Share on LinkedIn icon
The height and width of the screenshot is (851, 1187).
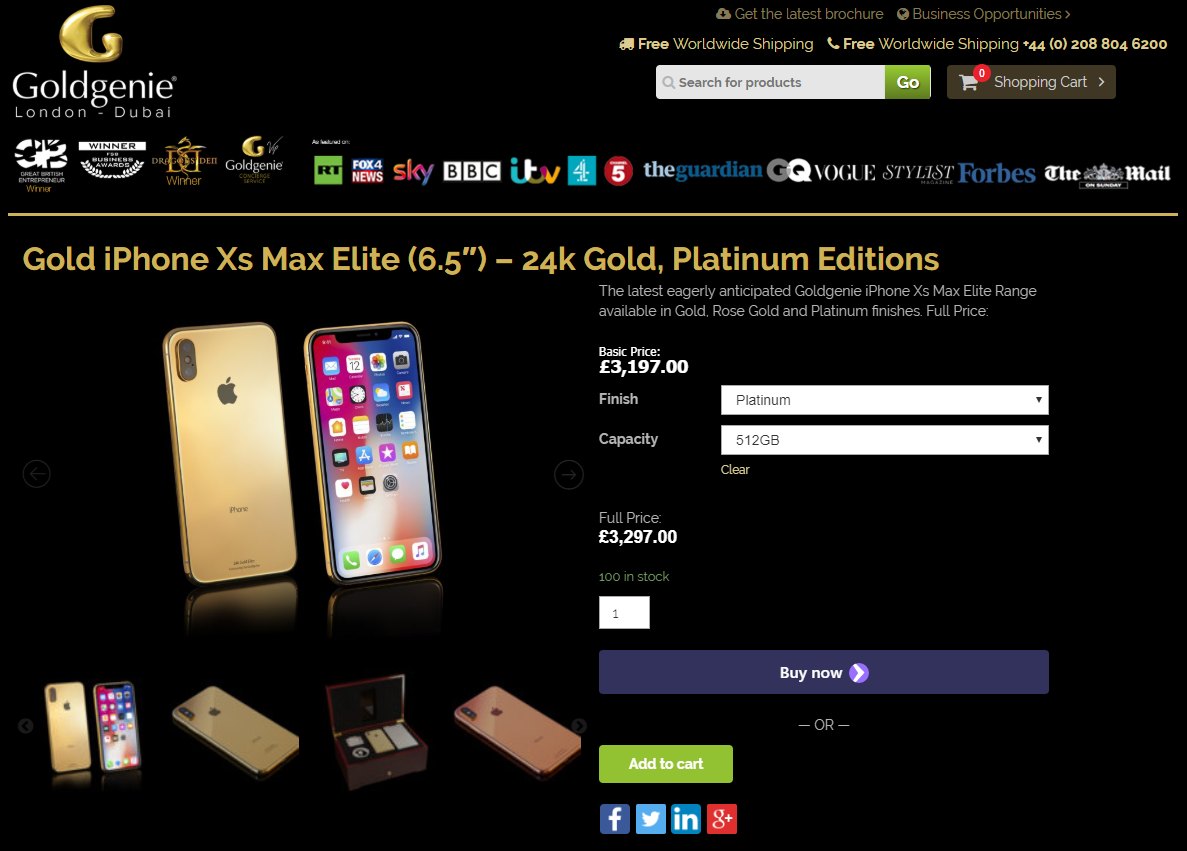point(686,818)
